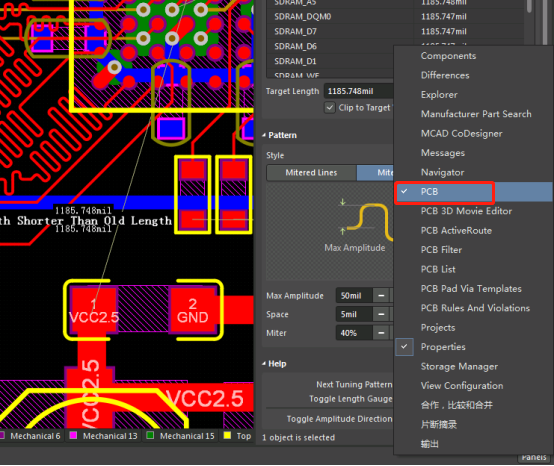Click the Next Tuning Pattern help entry

coord(354,384)
